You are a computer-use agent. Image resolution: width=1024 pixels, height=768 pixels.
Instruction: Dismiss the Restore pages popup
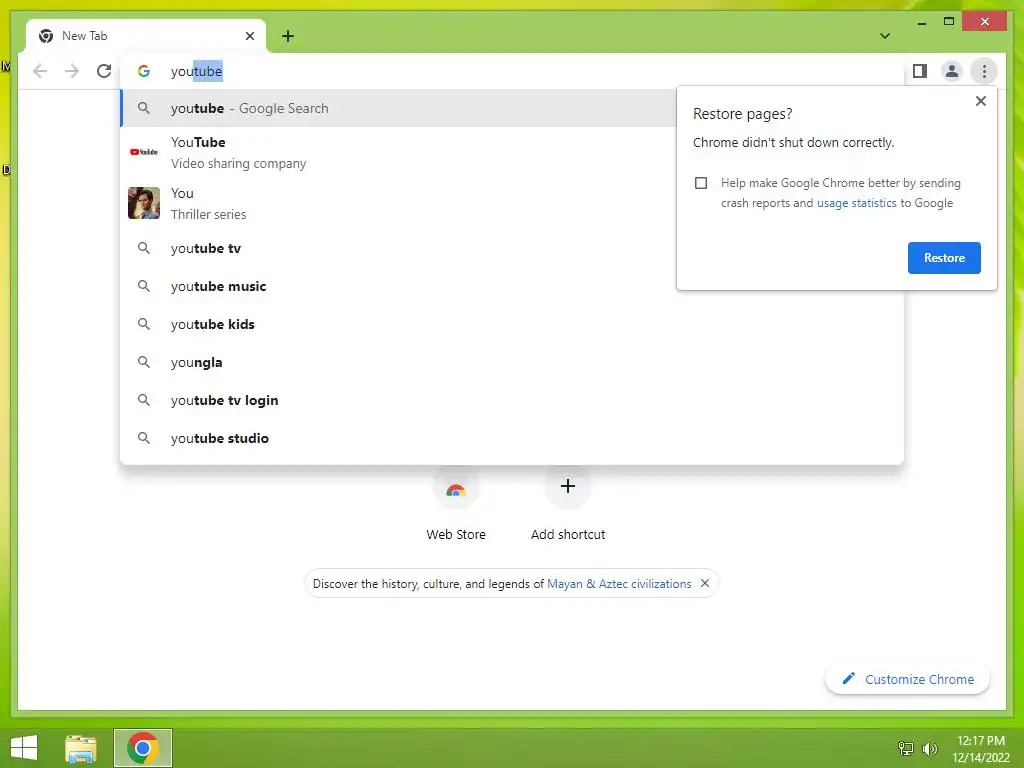tap(980, 101)
